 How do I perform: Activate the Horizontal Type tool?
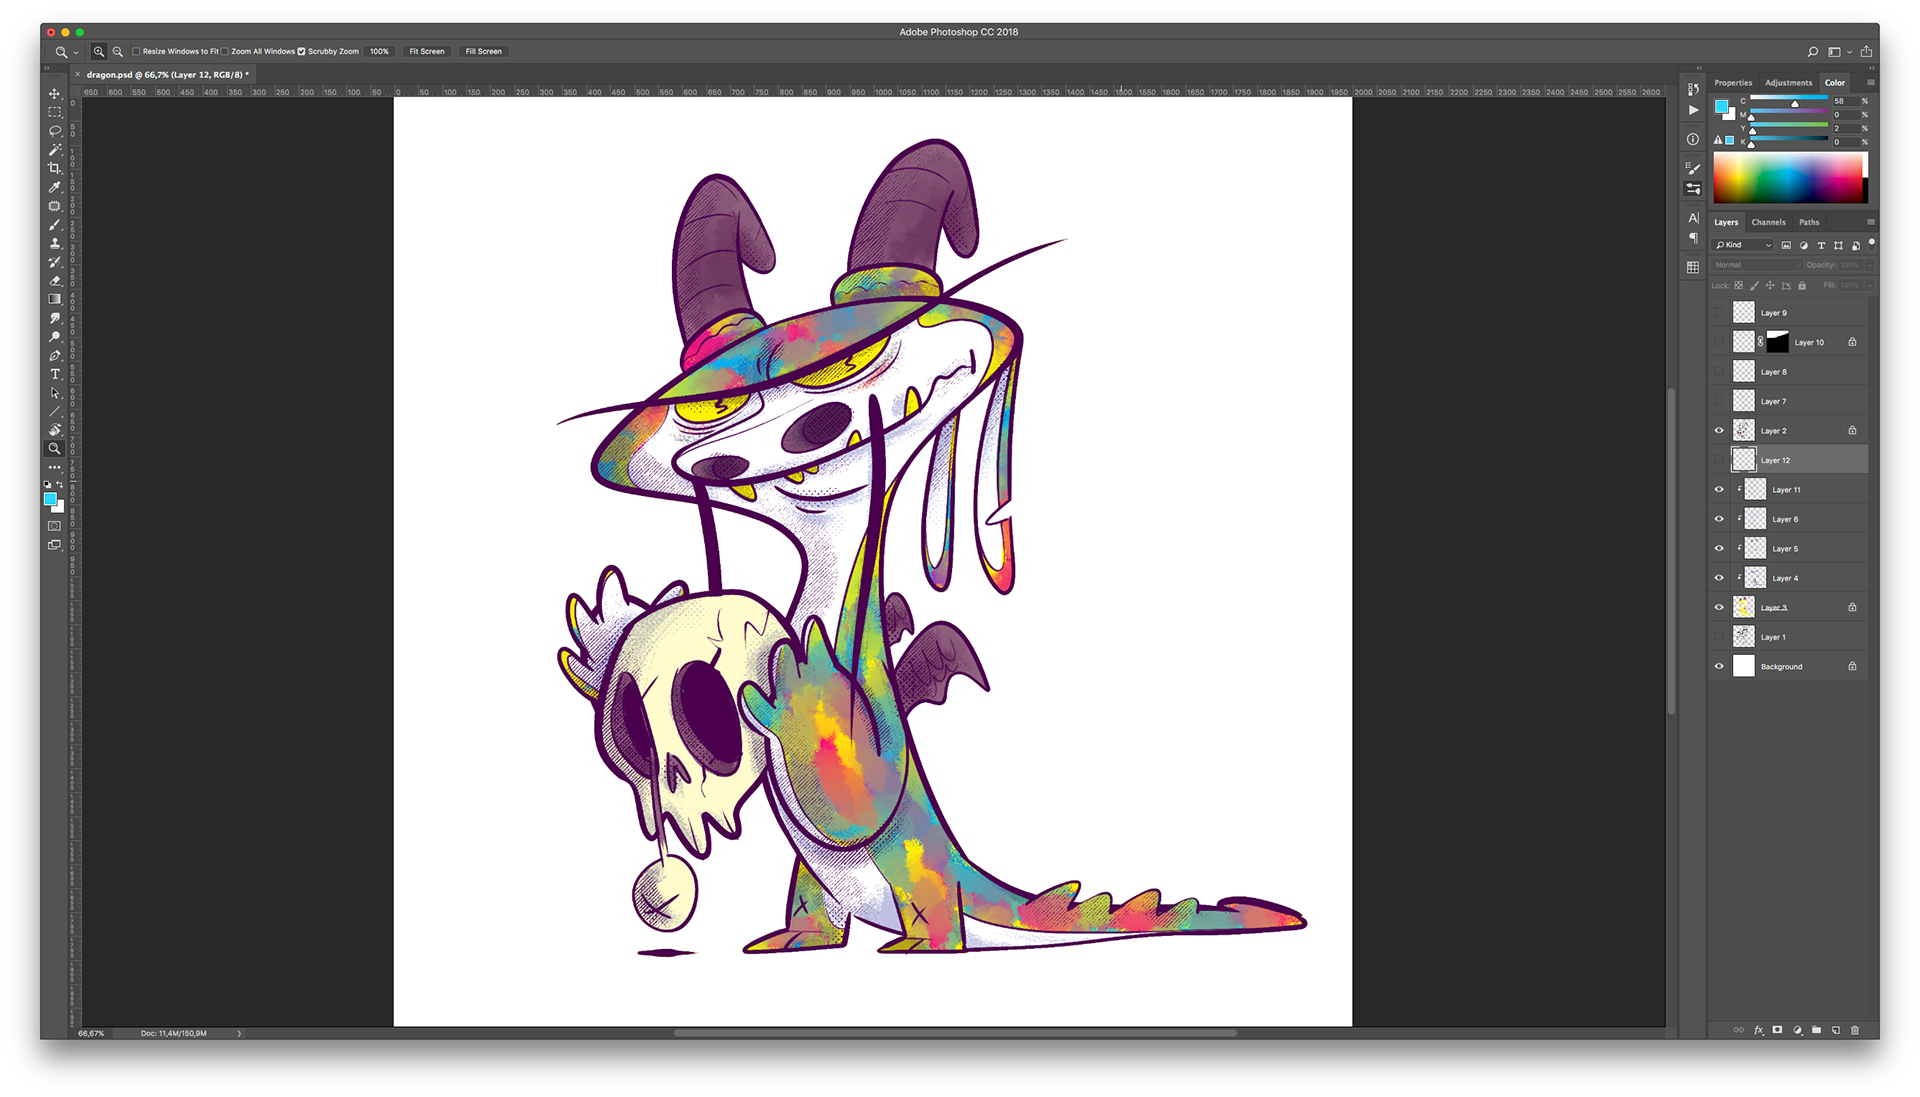[x=55, y=374]
